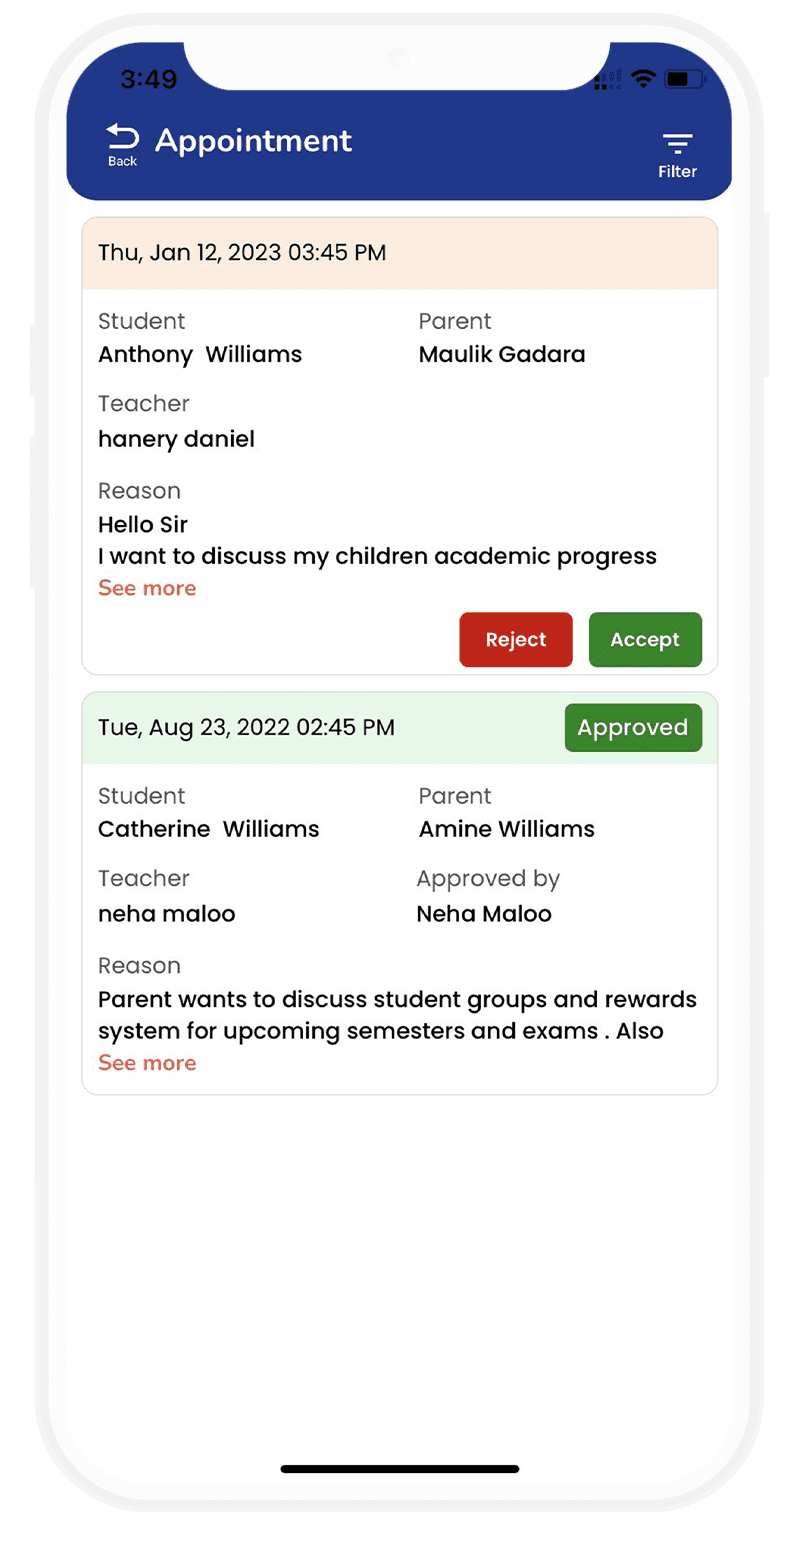The width and height of the screenshot is (807, 1562).
Task: Click the green Approved status badge
Action: (x=633, y=728)
